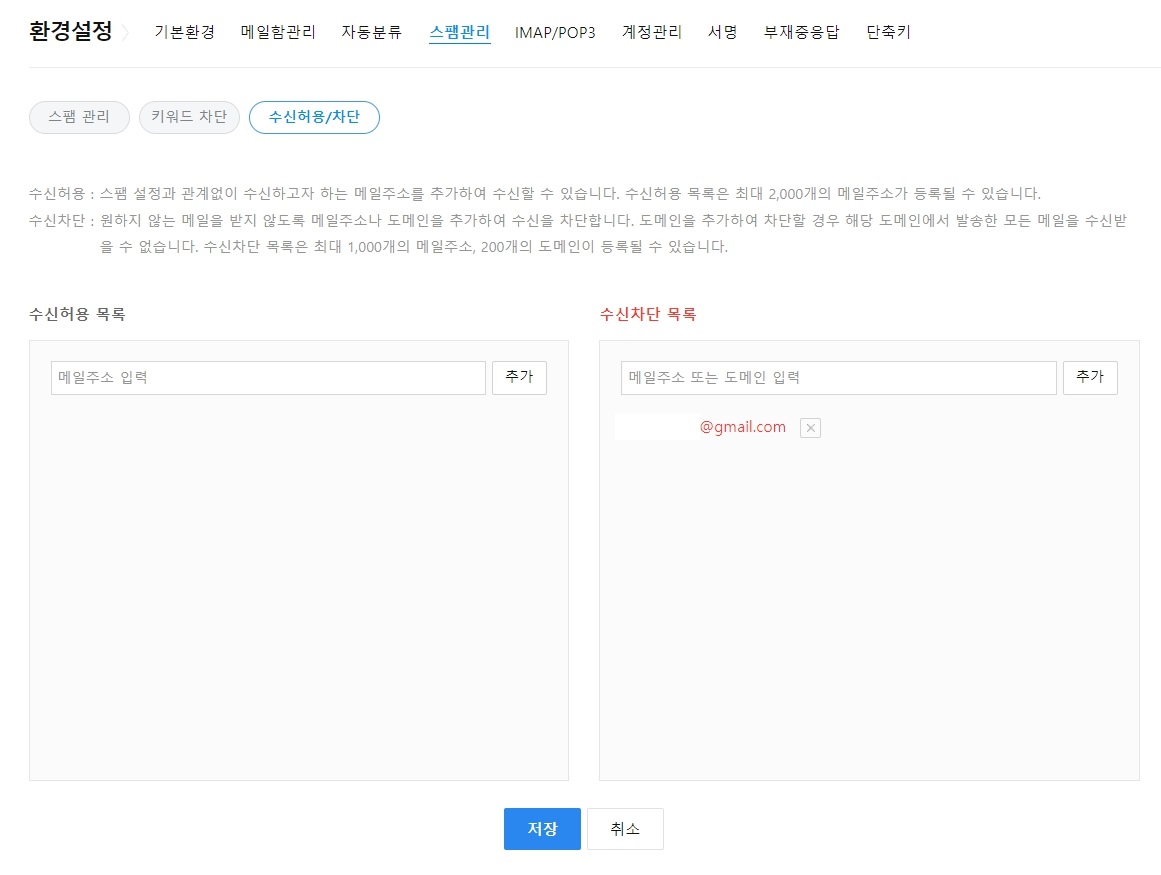This screenshot has height=875, width=1161.
Task: Open the 기본환경 settings tab
Action: tap(184, 31)
